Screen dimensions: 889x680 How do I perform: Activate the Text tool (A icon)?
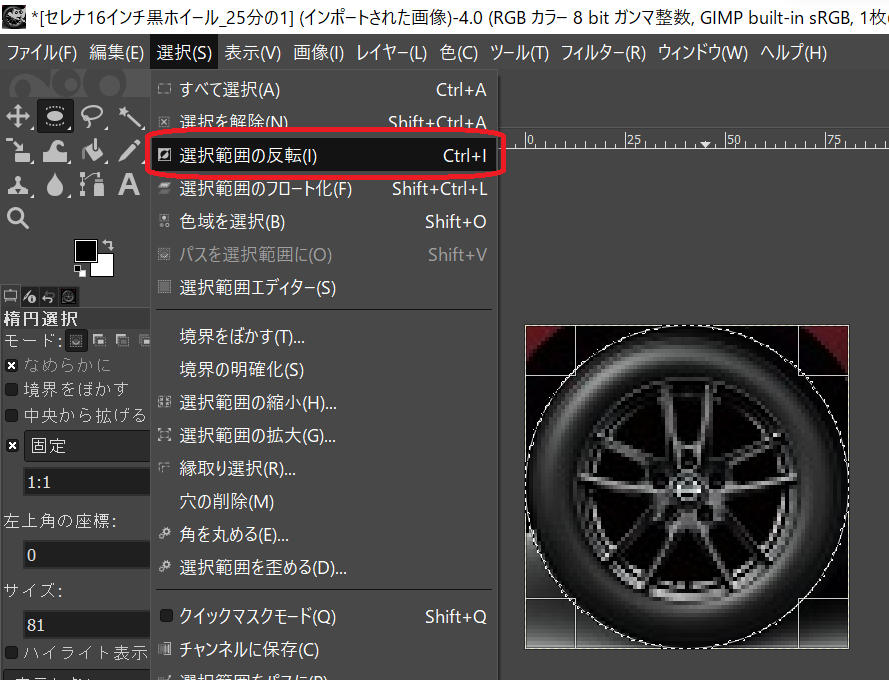pyautogui.click(x=129, y=184)
